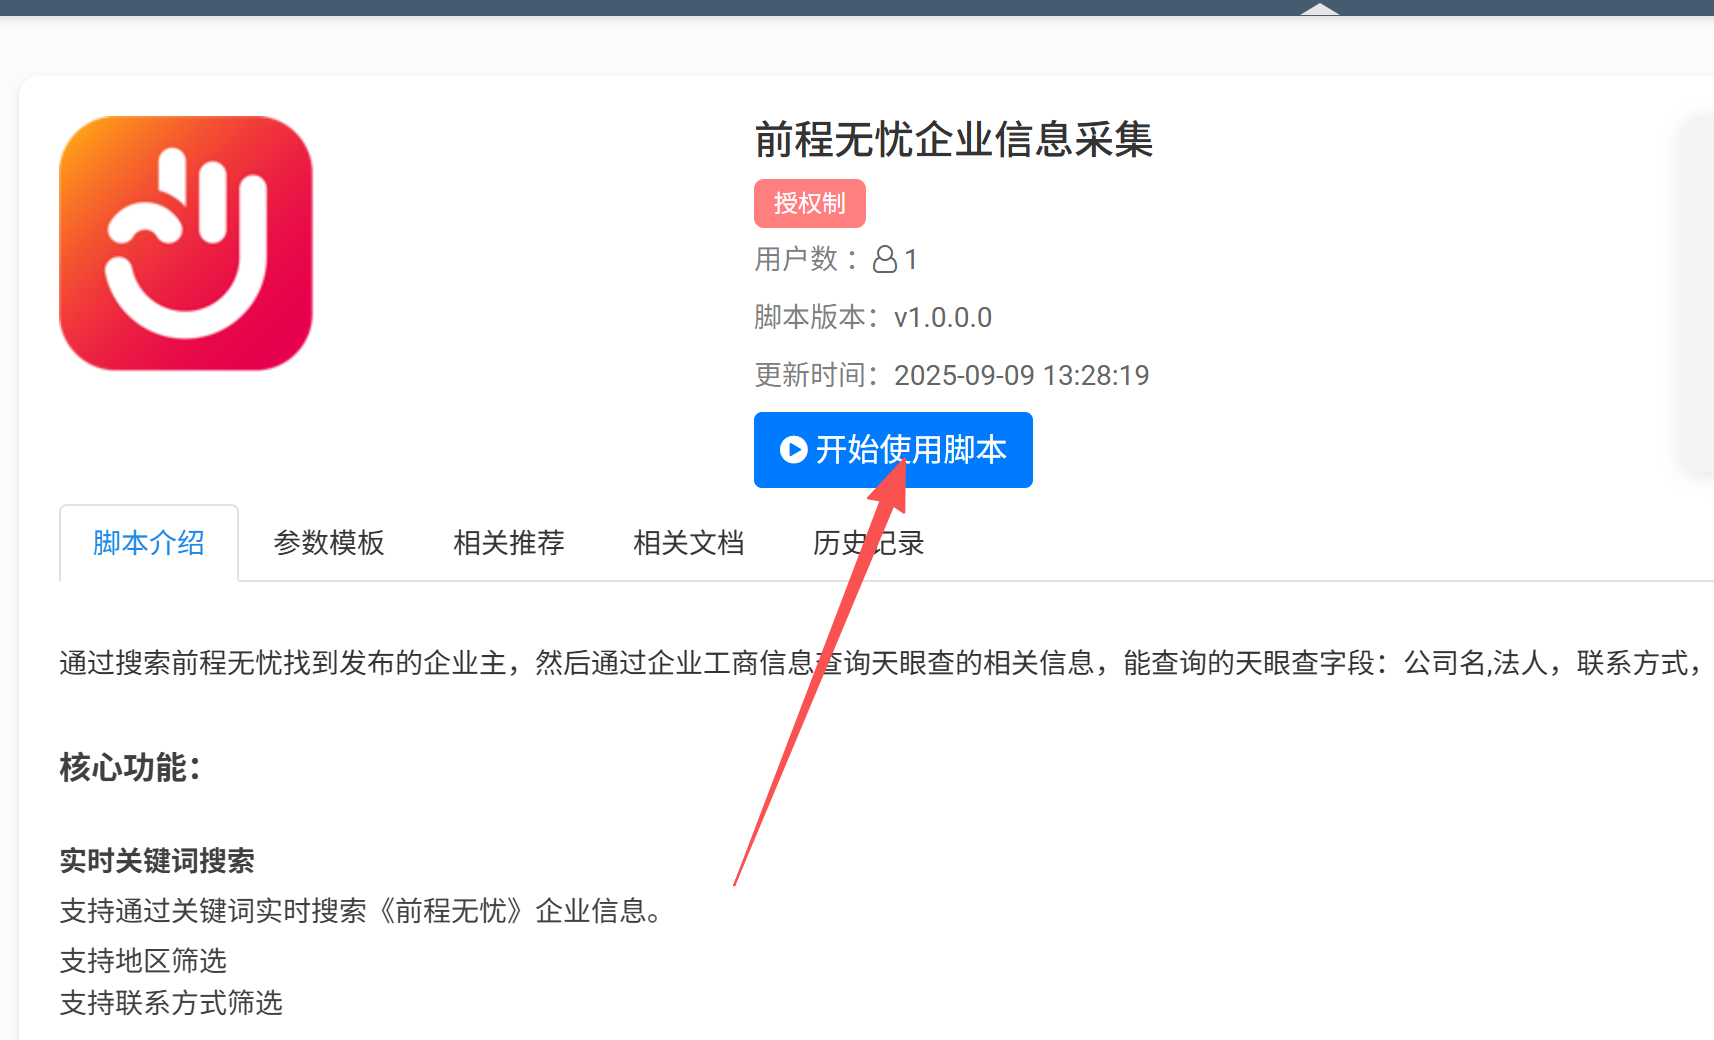This screenshot has width=1714, height=1040.
Task: Click the red hand app logo
Action: point(186,243)
